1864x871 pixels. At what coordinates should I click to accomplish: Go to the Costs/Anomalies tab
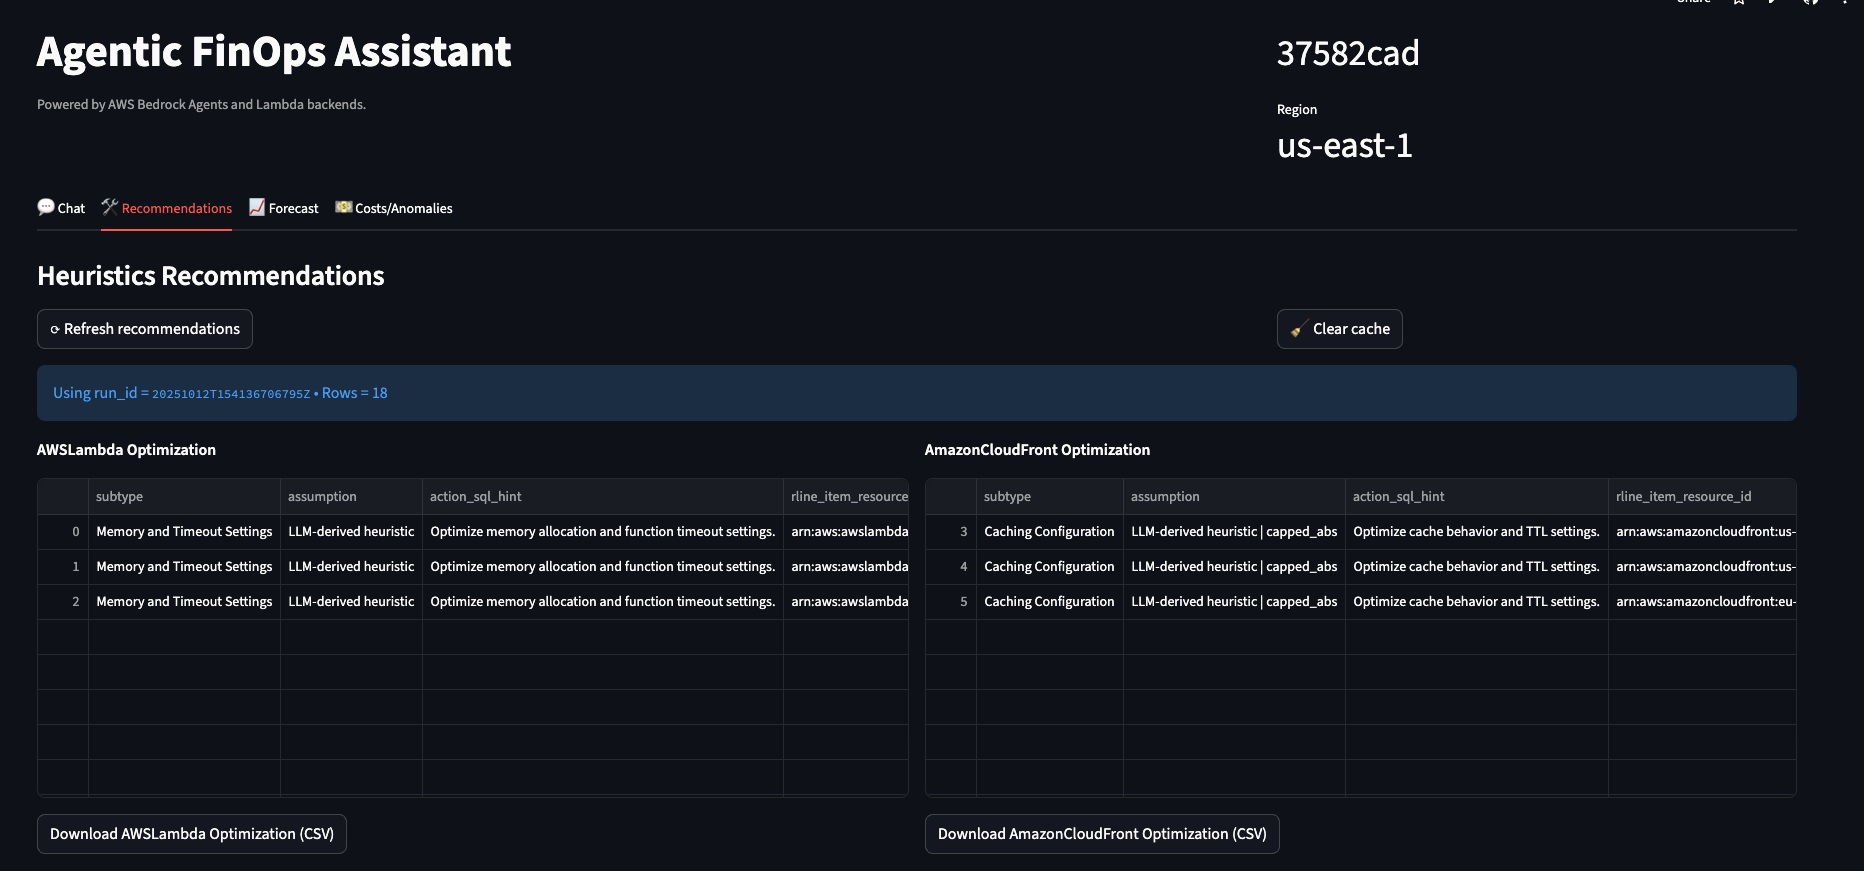coord(394,208)
